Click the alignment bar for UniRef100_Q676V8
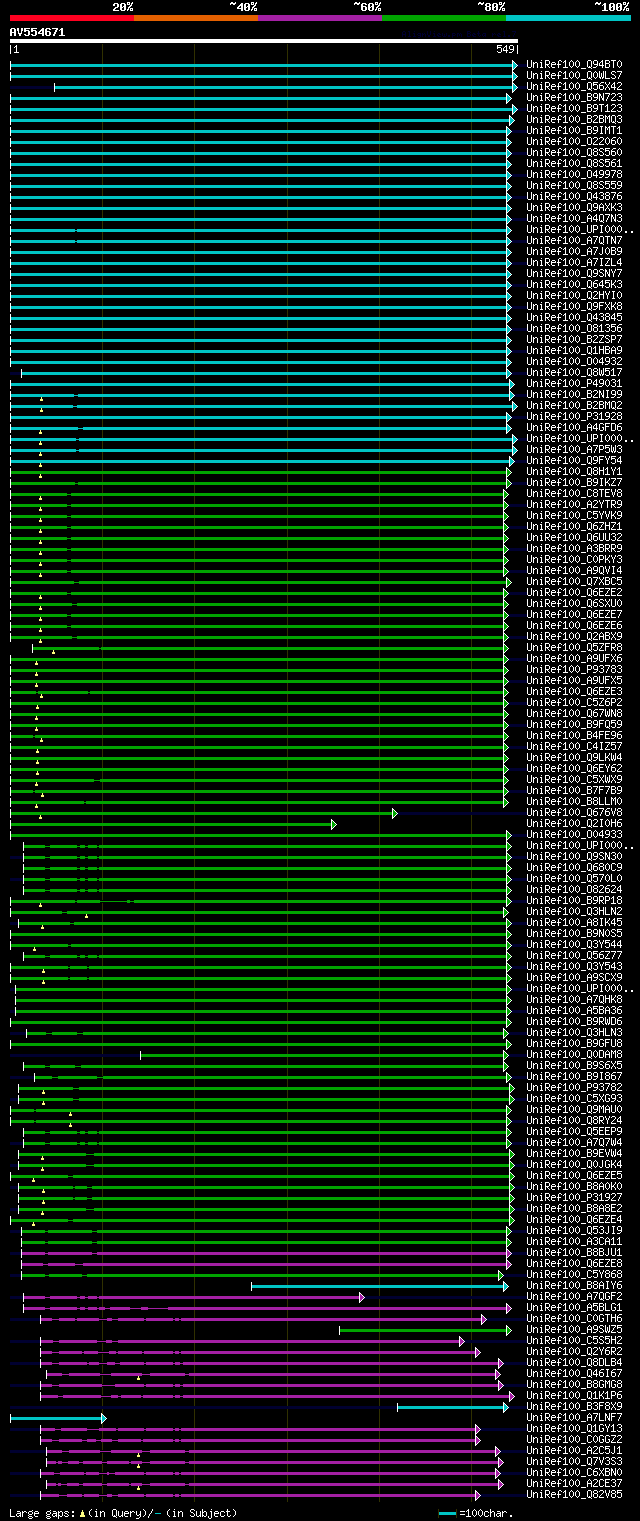 (x=203, y=813)
